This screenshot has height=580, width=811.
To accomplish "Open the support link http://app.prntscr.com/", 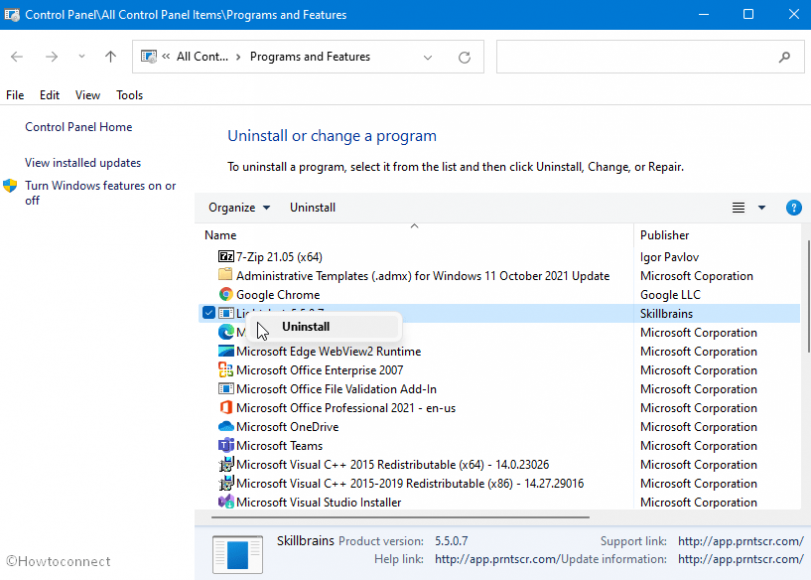I will pyautogui.click(x=740, y=540).
